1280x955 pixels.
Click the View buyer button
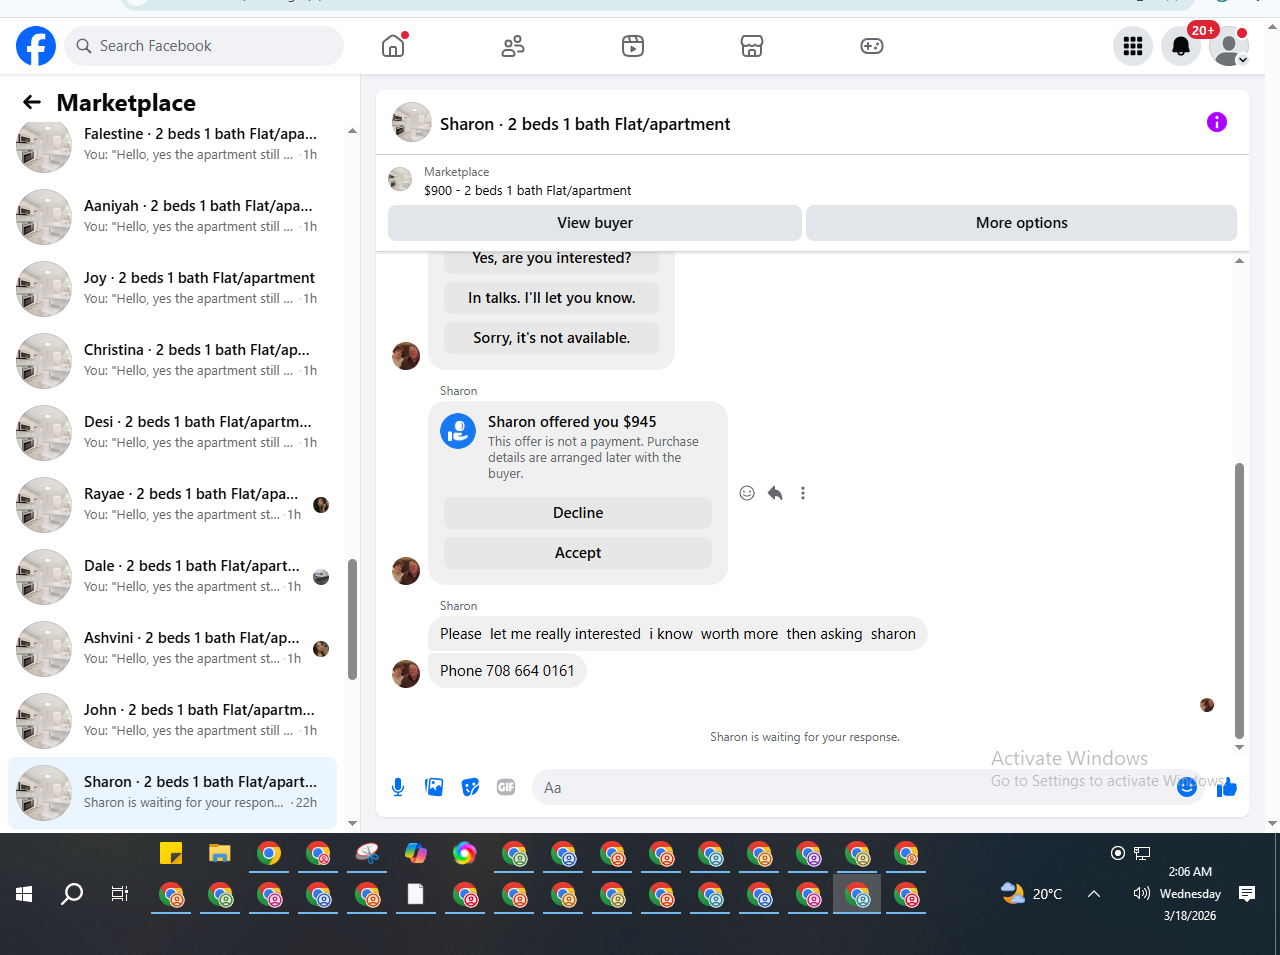(x=595, y=223)
